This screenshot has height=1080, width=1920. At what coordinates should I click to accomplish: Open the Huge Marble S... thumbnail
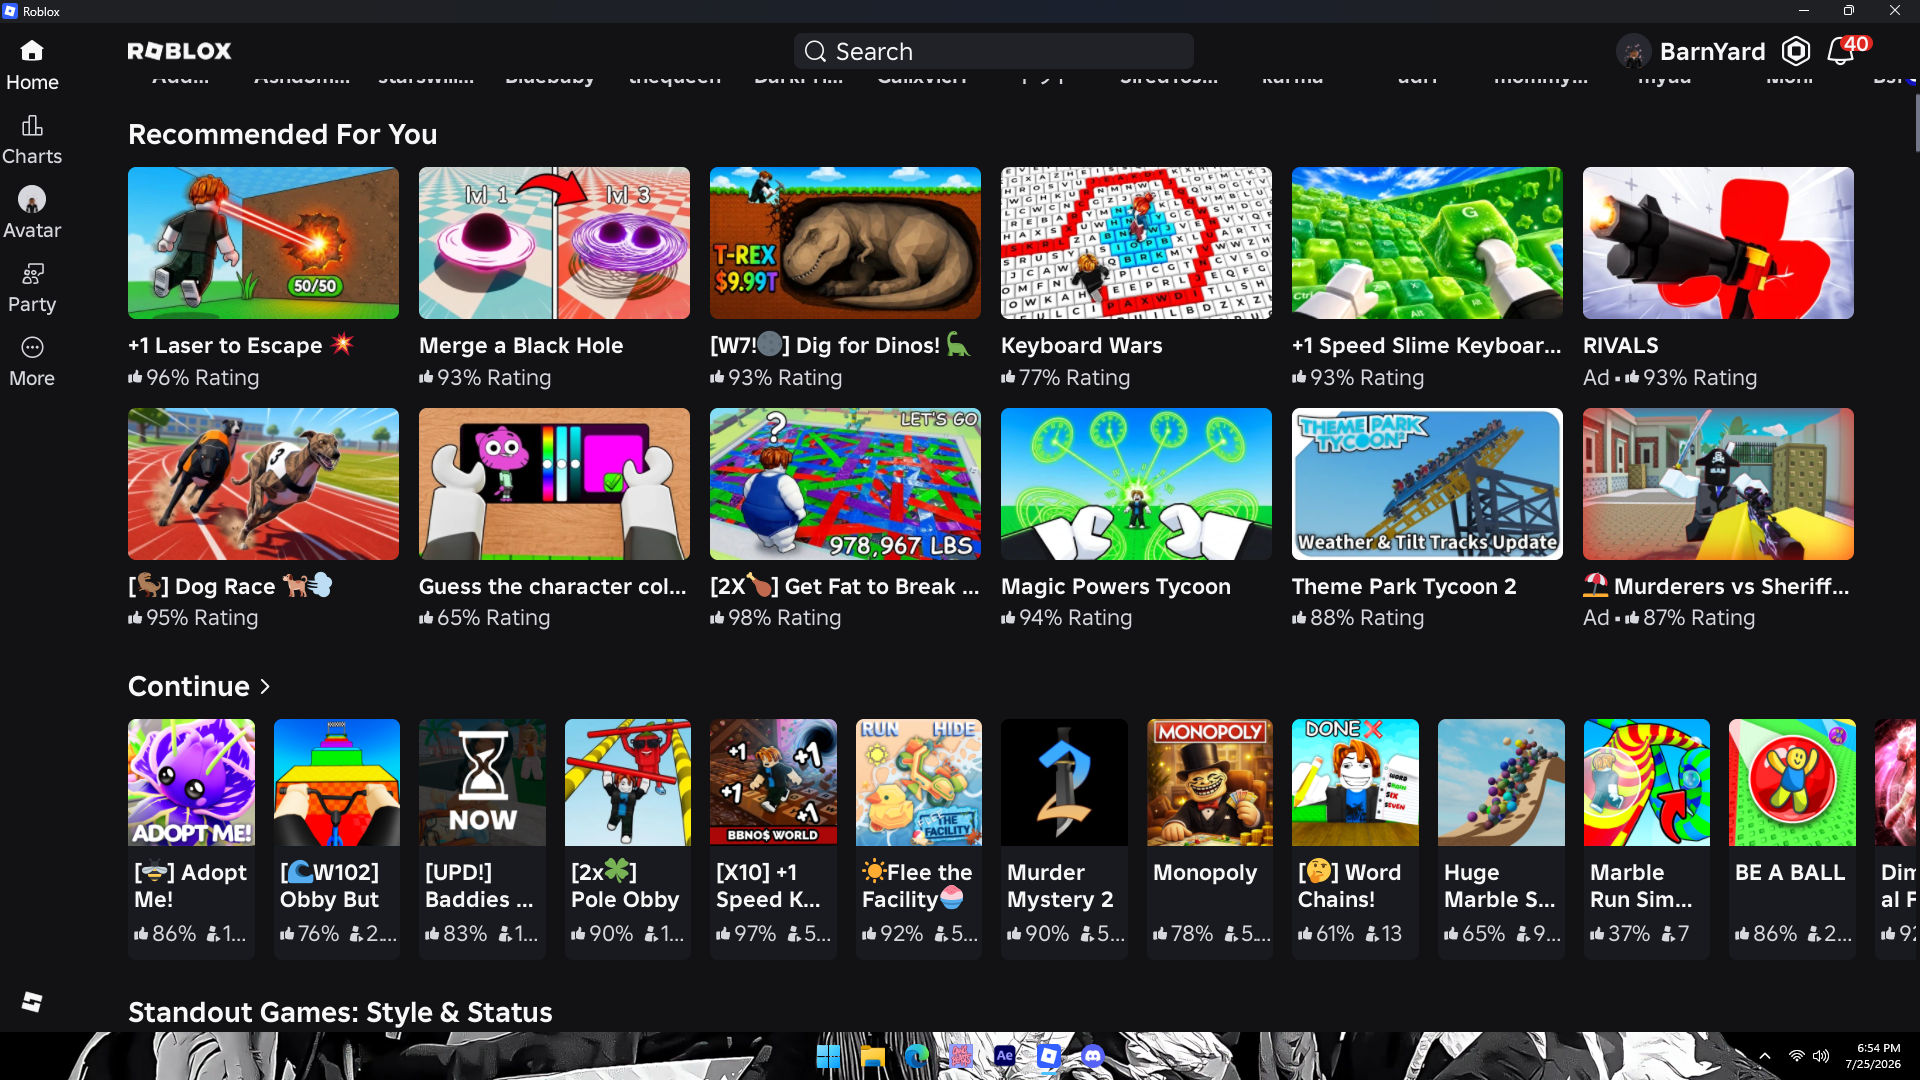(1501, 782)
